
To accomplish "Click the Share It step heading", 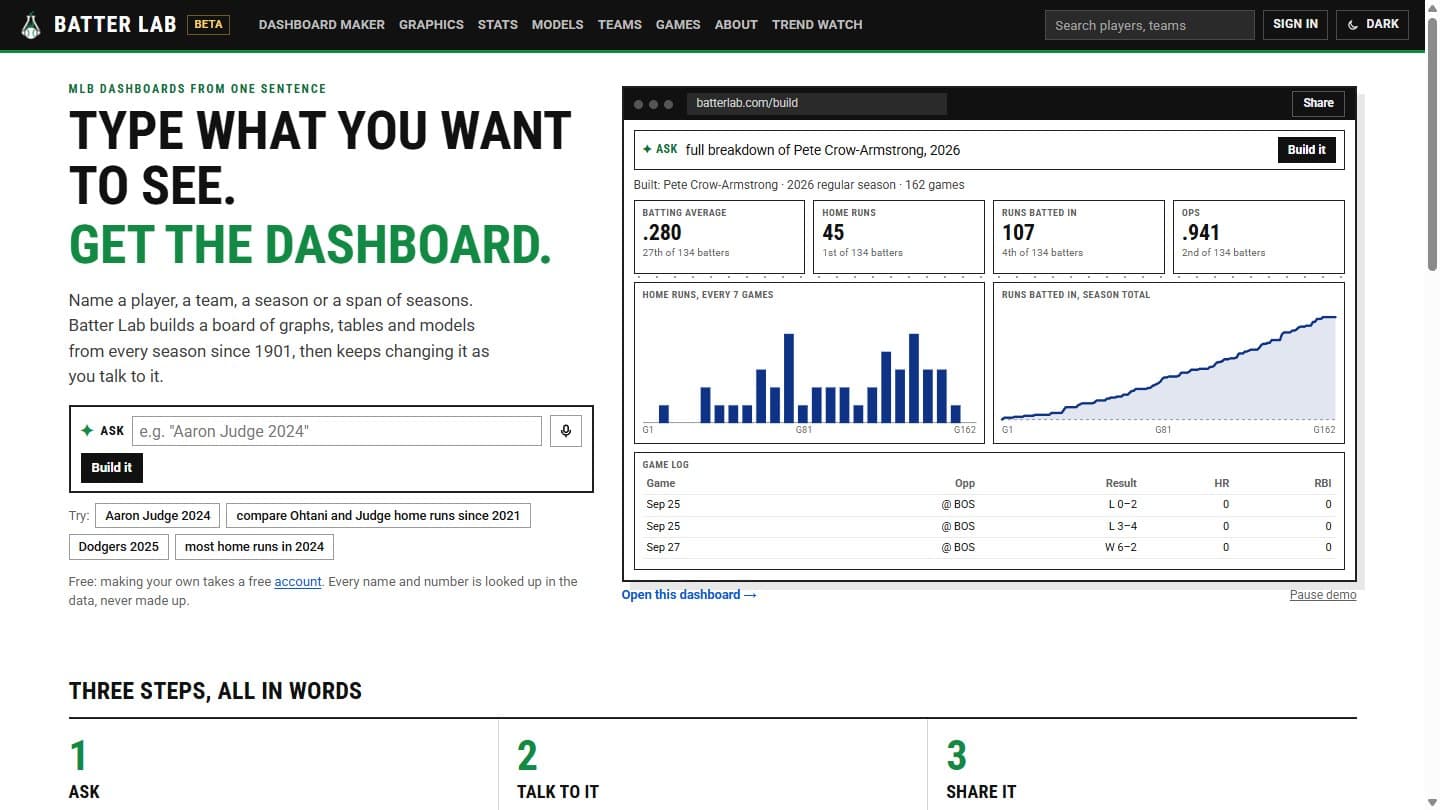I will click(x=981, y=792).
